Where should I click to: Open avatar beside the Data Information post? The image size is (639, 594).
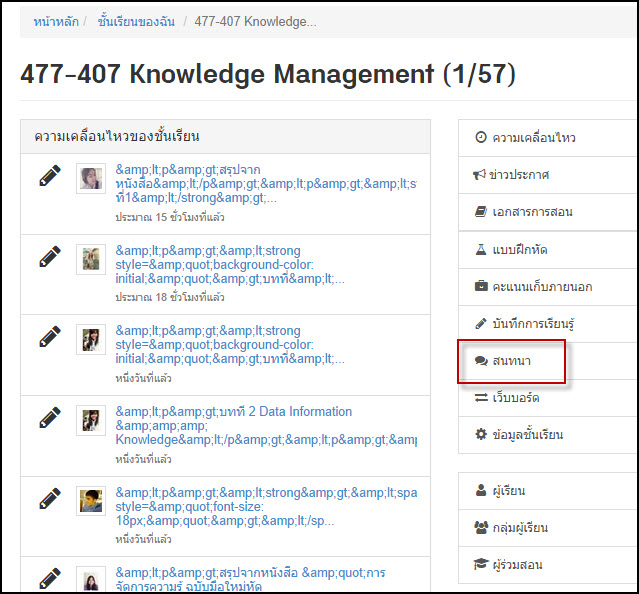[x=91, y=420]
